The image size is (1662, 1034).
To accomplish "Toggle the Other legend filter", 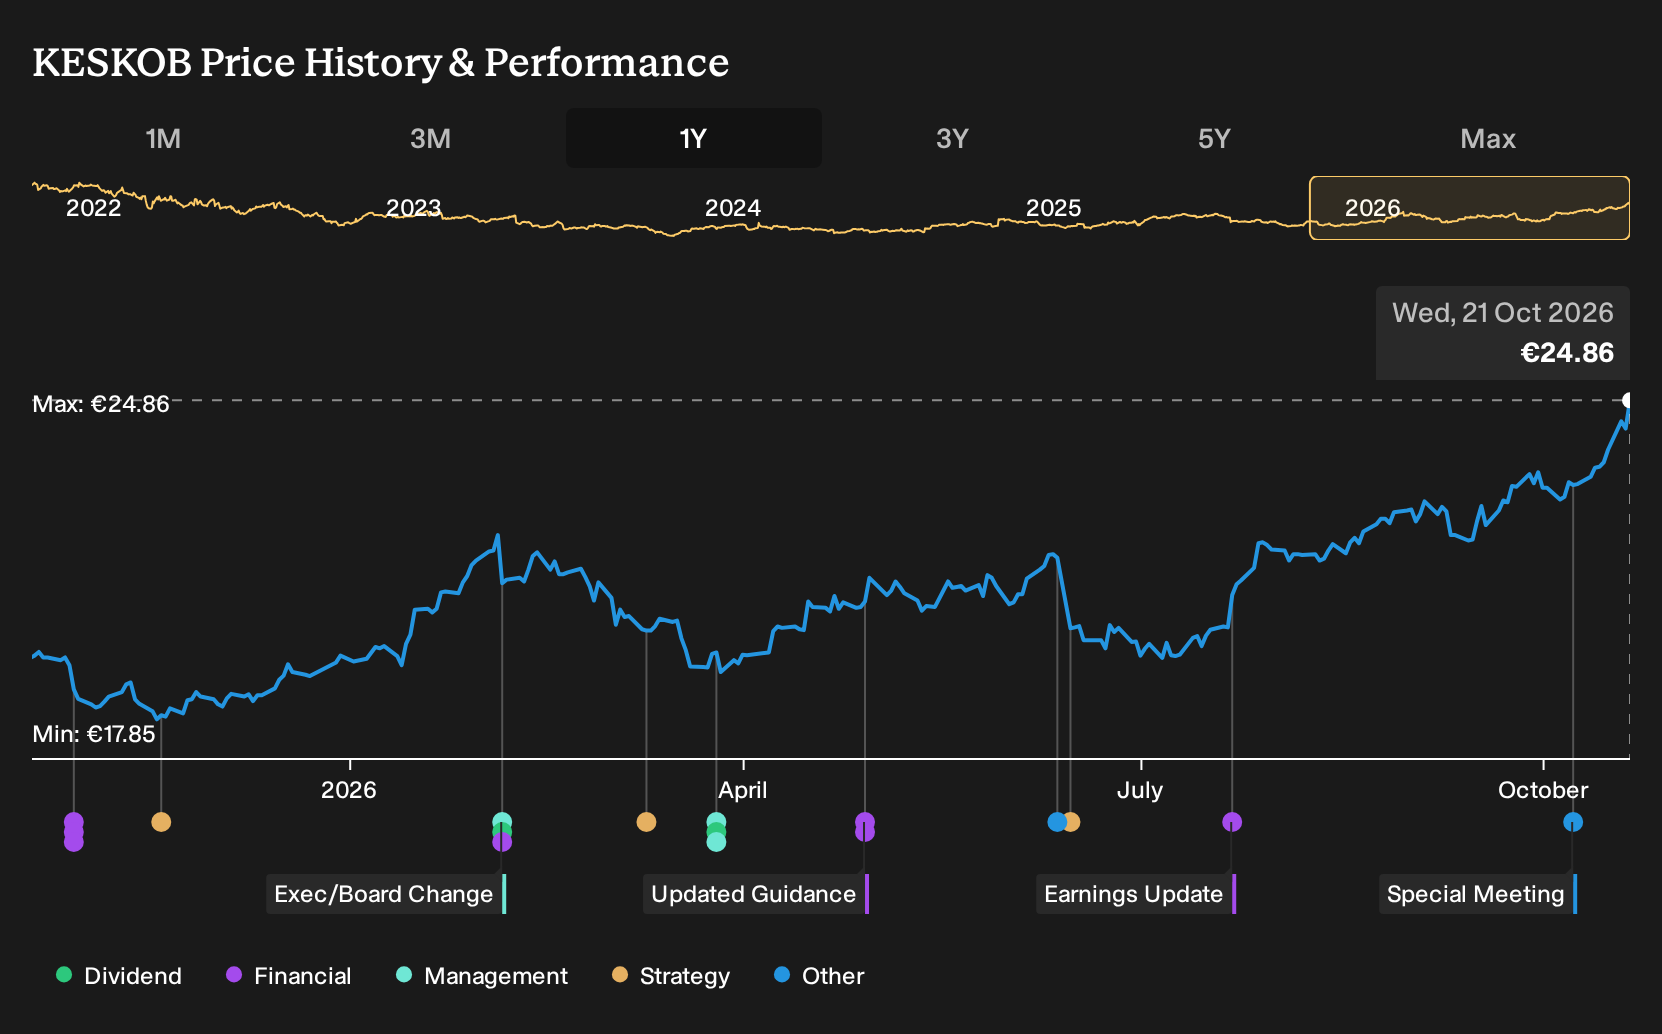I will (x=819, y=976).
